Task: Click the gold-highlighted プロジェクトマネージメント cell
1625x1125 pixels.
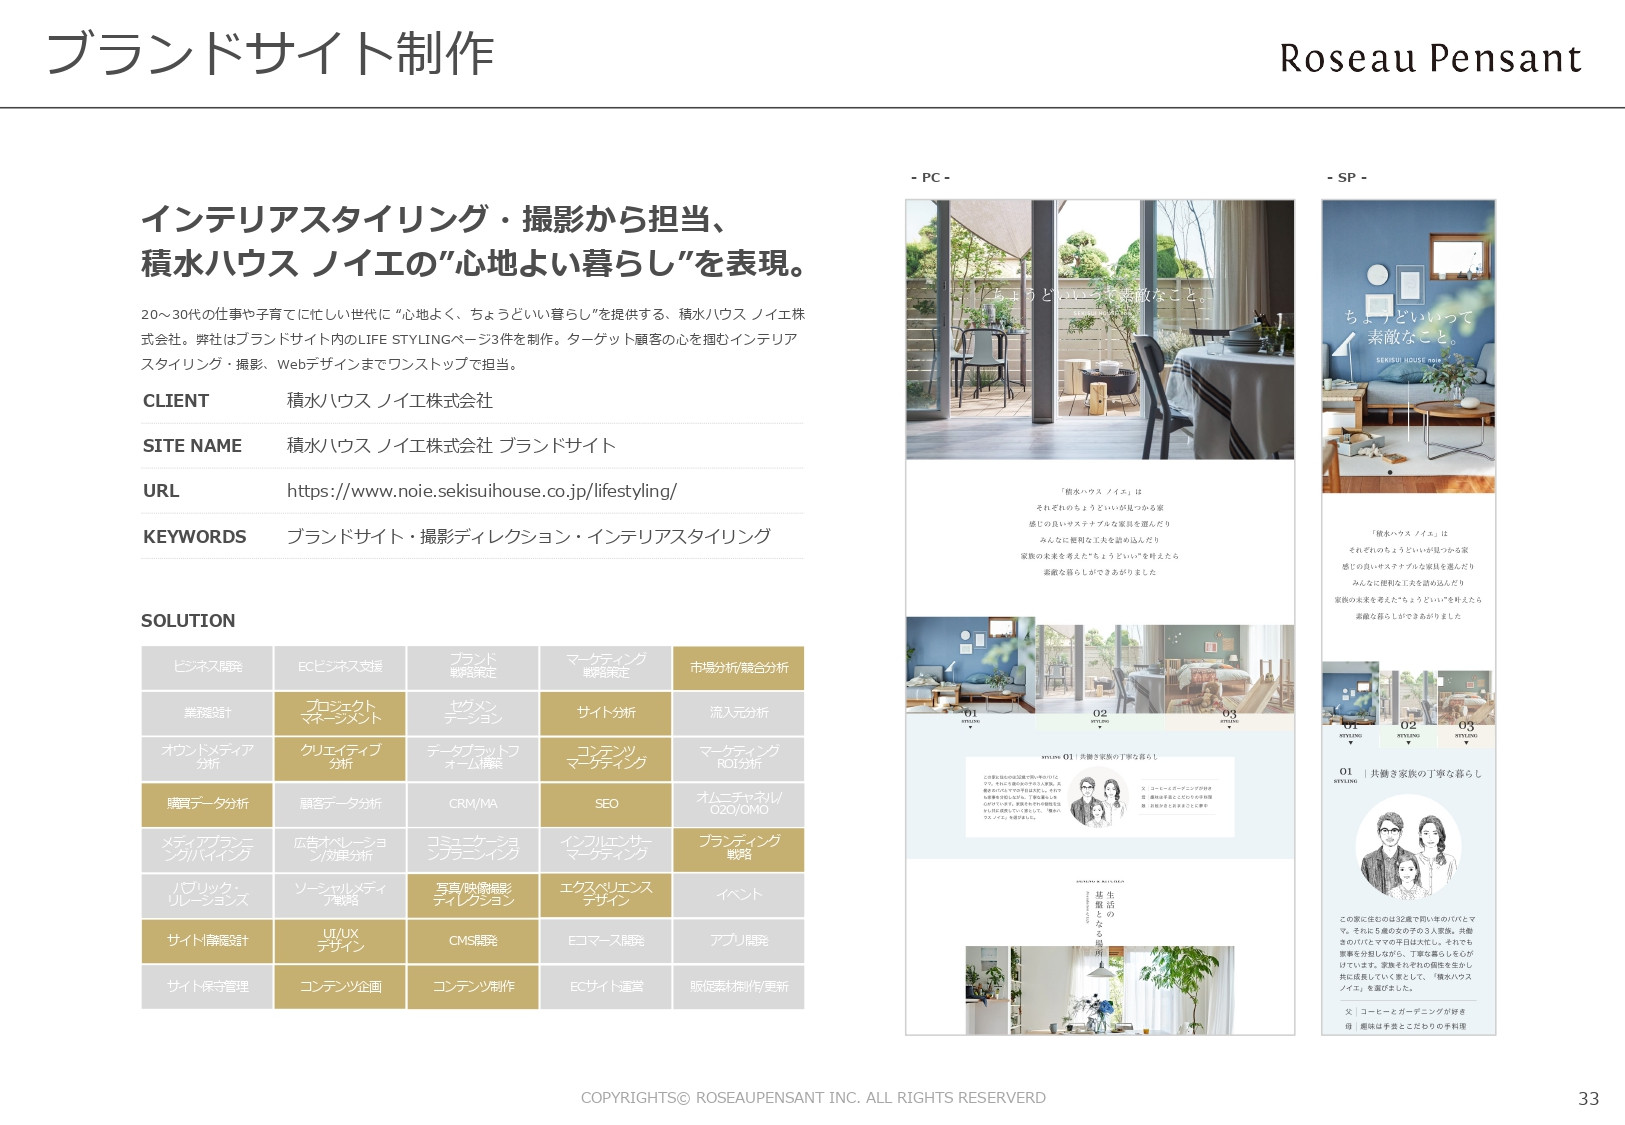Action: [x=339, y=713]
